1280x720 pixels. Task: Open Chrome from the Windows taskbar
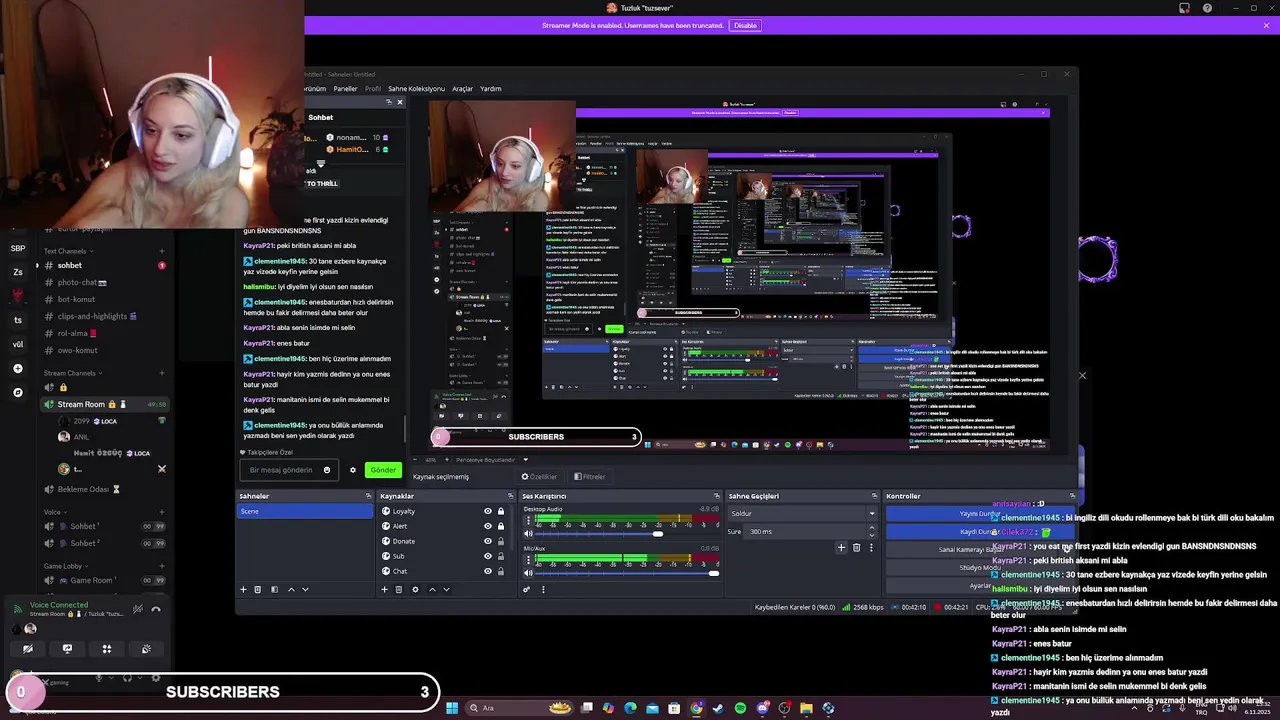point(696,708)
